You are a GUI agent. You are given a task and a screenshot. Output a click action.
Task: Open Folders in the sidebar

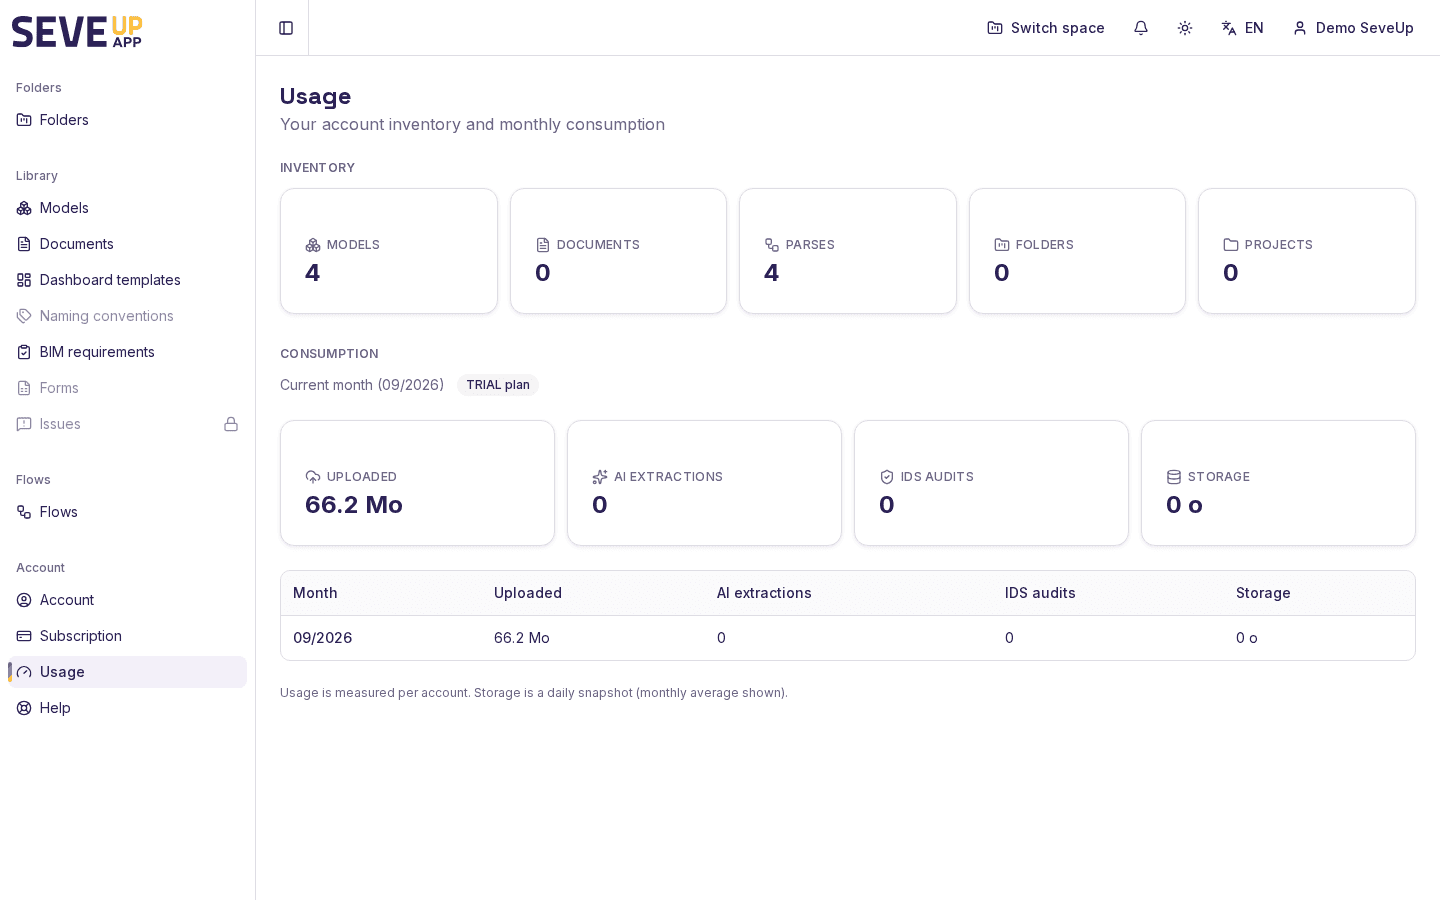point(127,120)
